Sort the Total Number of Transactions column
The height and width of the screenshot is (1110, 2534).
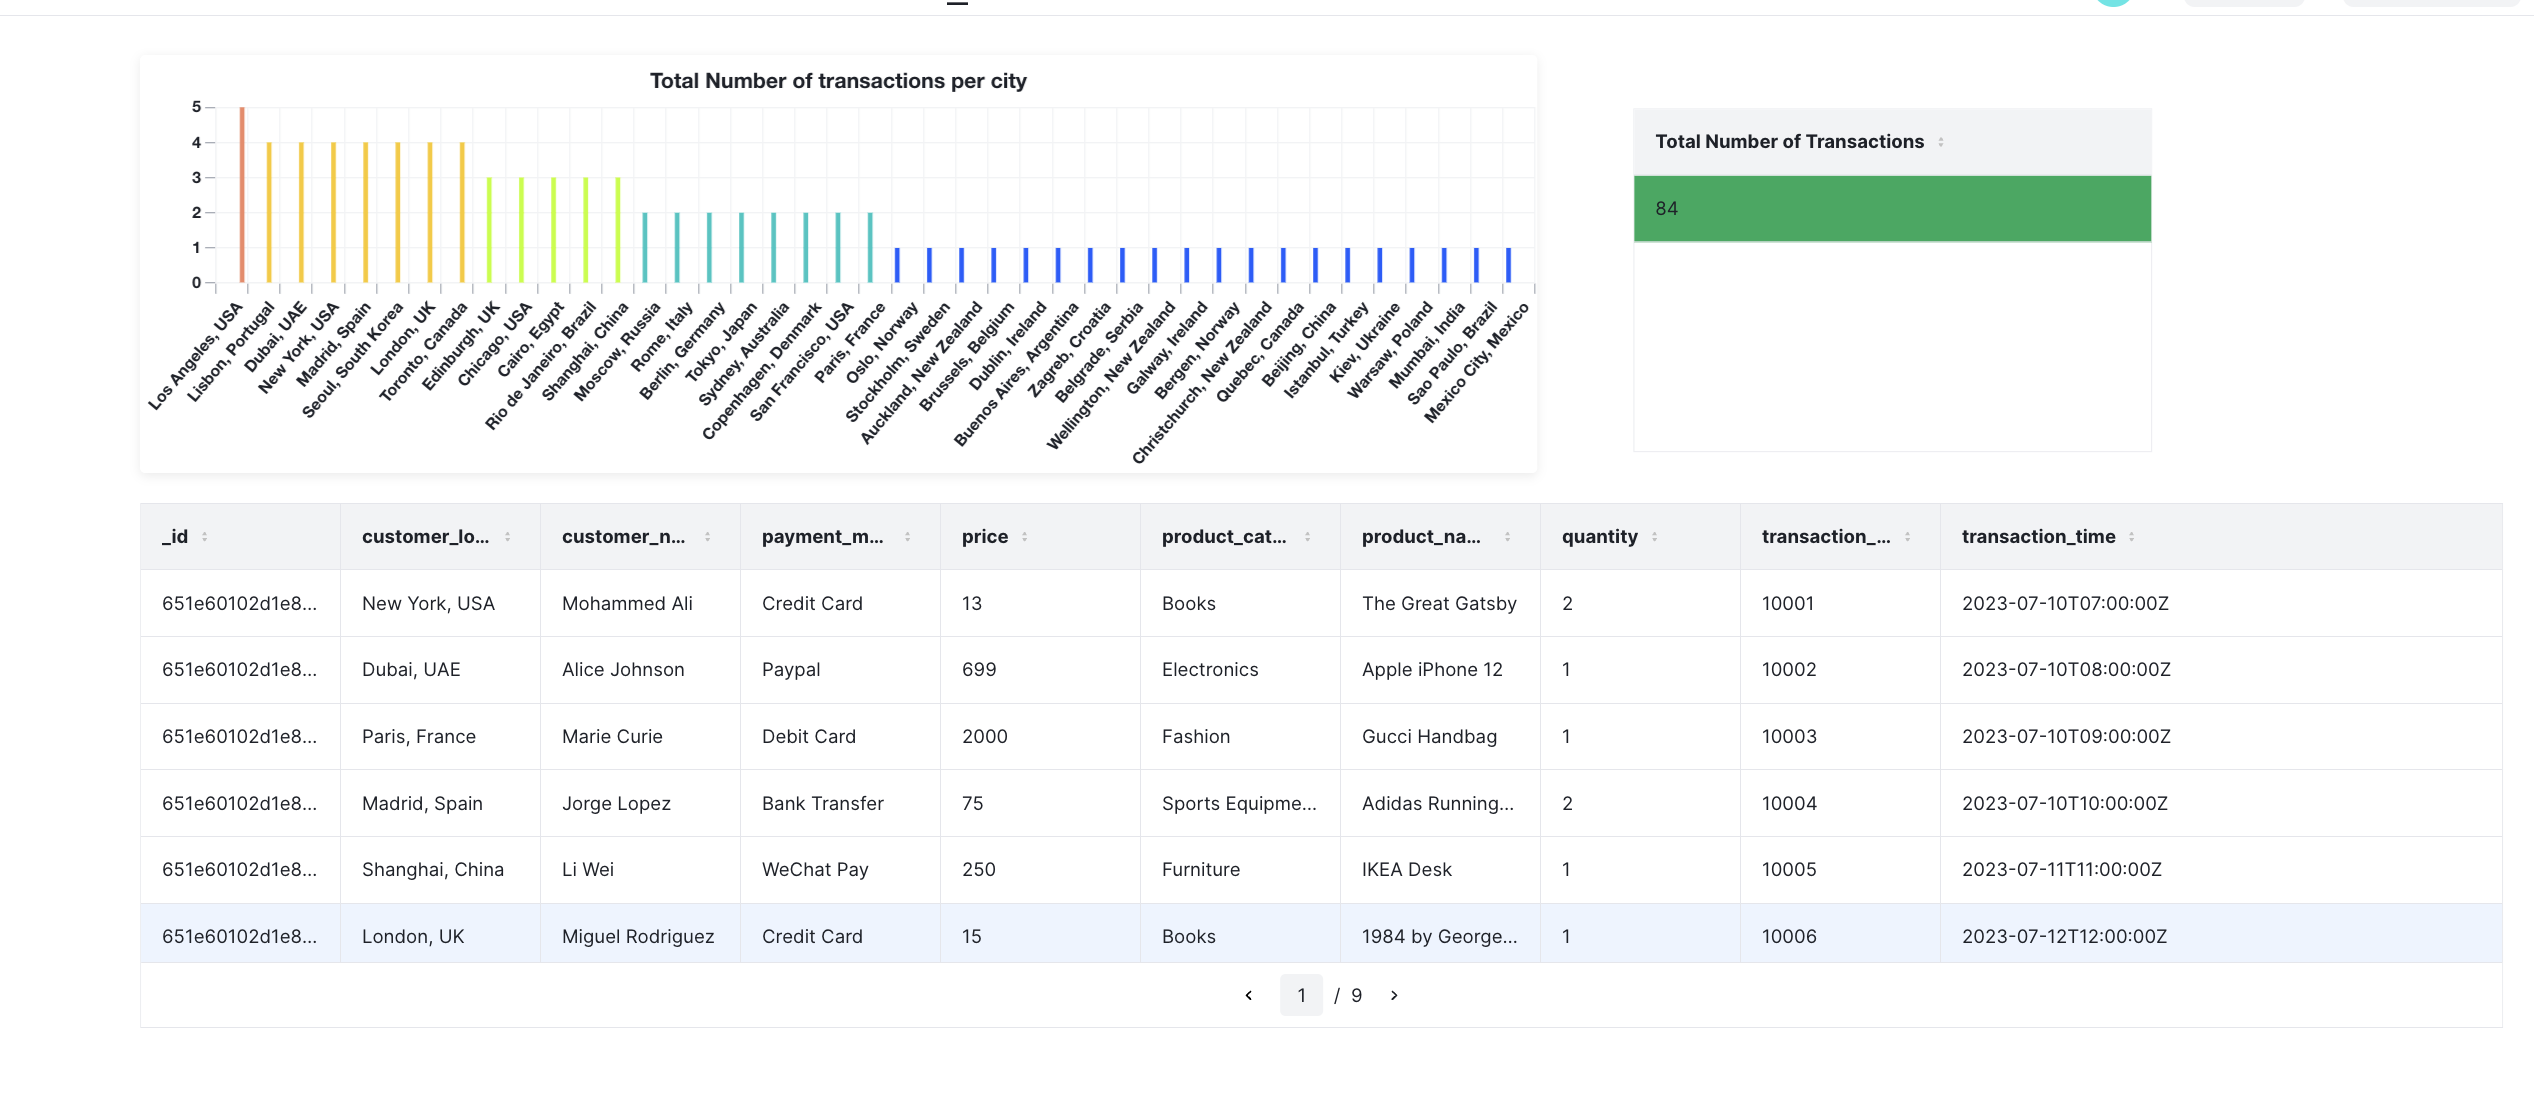coord(1940,142)
